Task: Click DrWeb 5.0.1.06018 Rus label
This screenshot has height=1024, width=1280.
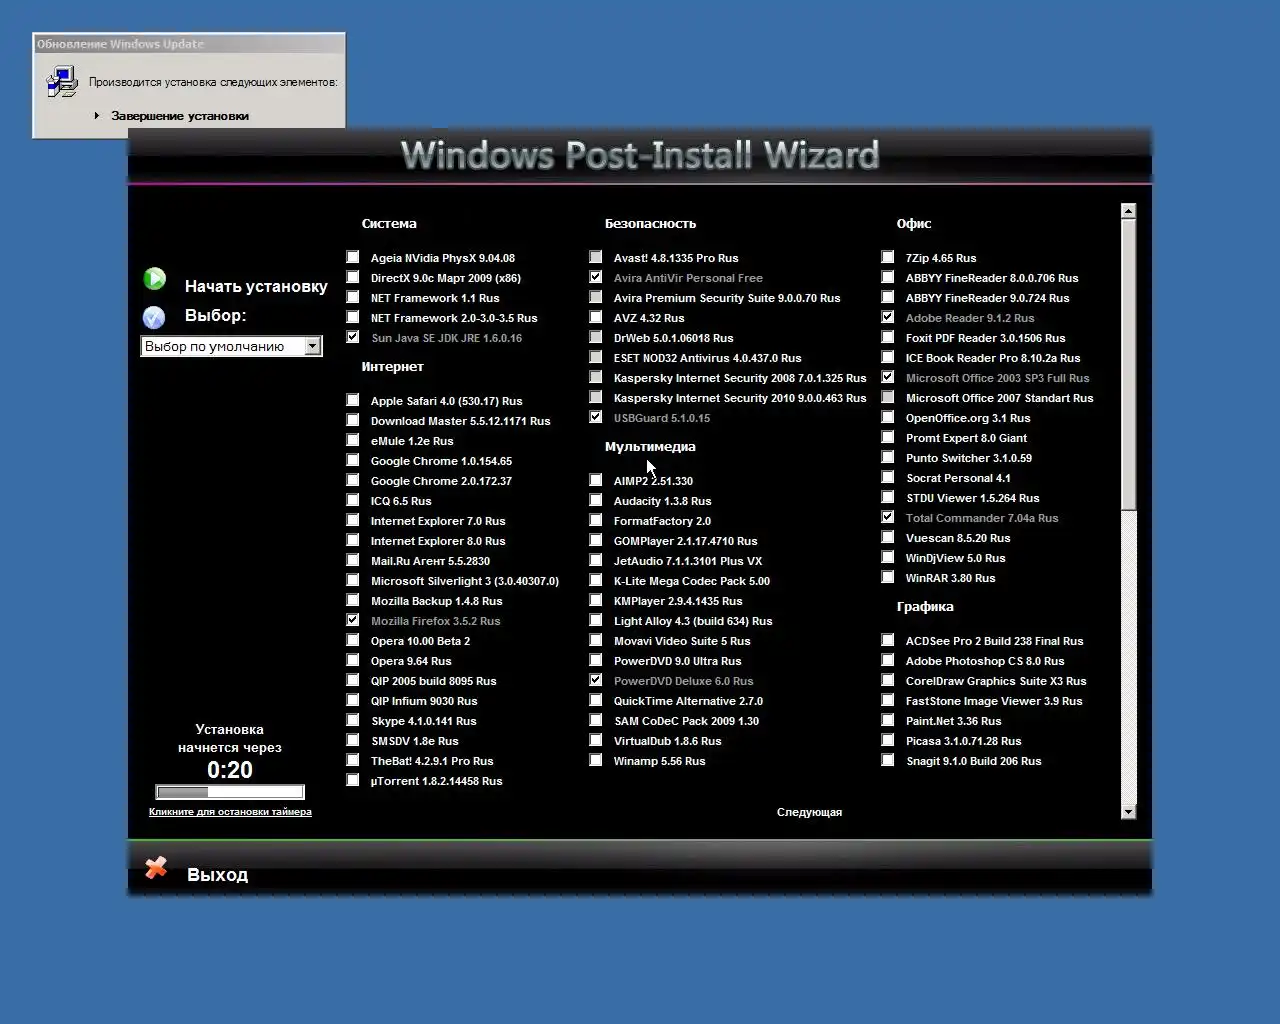Action: pos(673,338)
